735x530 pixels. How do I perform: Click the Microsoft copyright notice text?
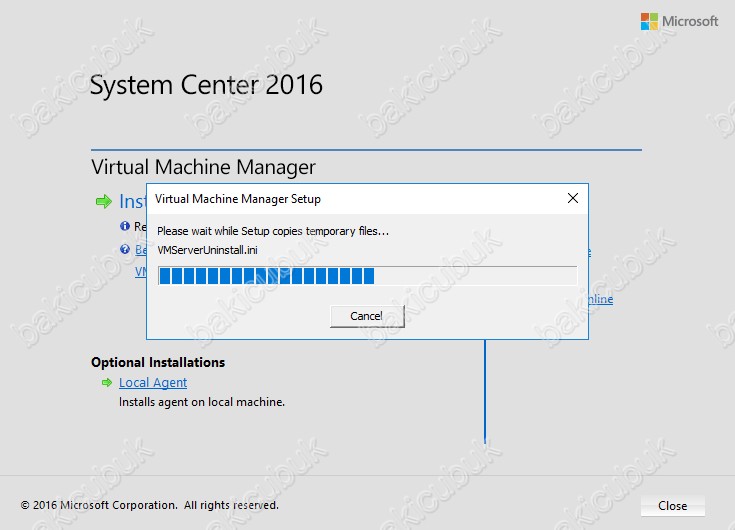point(150,505)
